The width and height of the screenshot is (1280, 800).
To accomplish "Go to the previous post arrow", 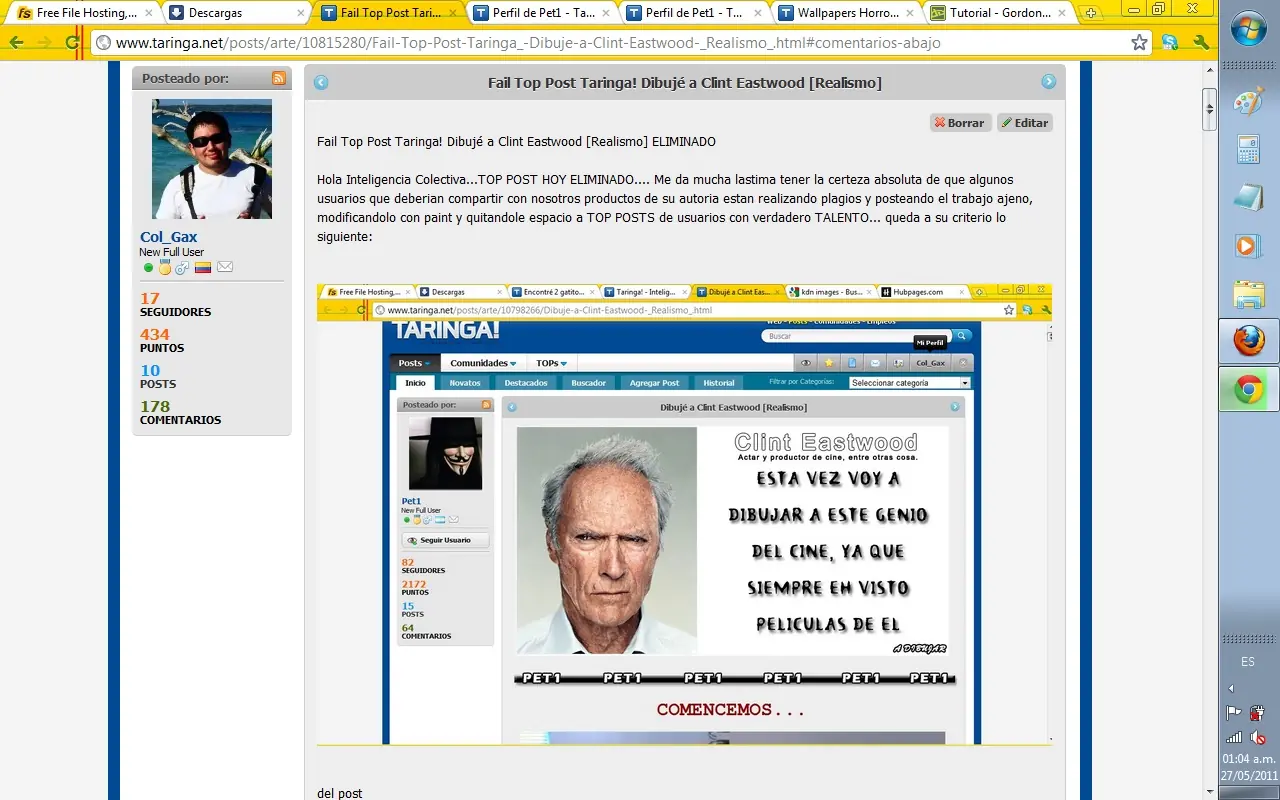I will point(321,82).
